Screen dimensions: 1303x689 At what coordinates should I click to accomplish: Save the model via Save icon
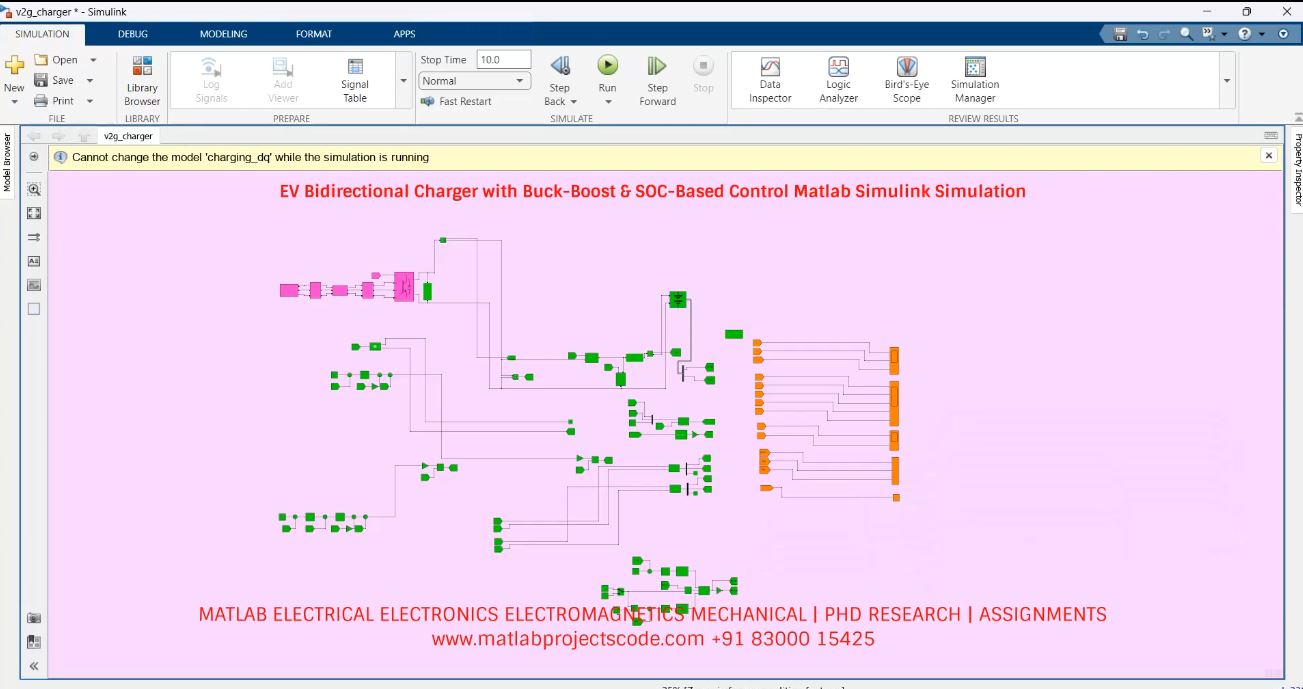(x=41, y=80)
